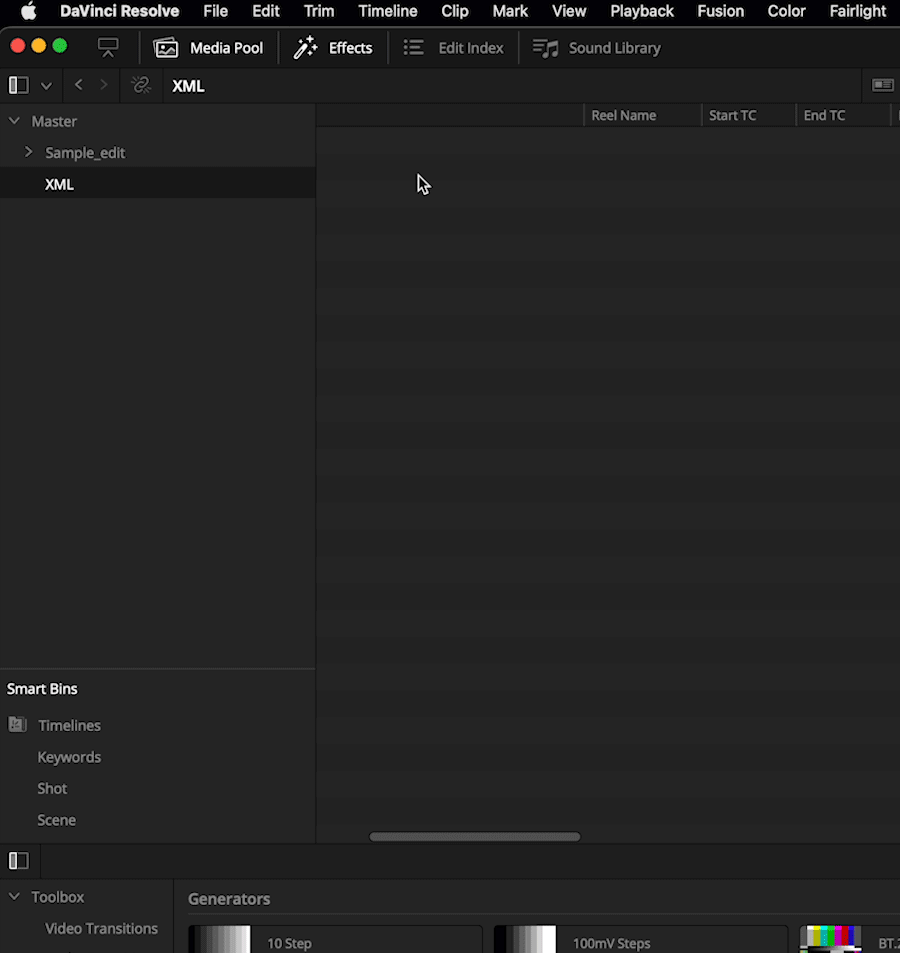This screenshot has width=900, height=953.
Task: Toggle the Media Pool panel
Action: click(208, 48)
